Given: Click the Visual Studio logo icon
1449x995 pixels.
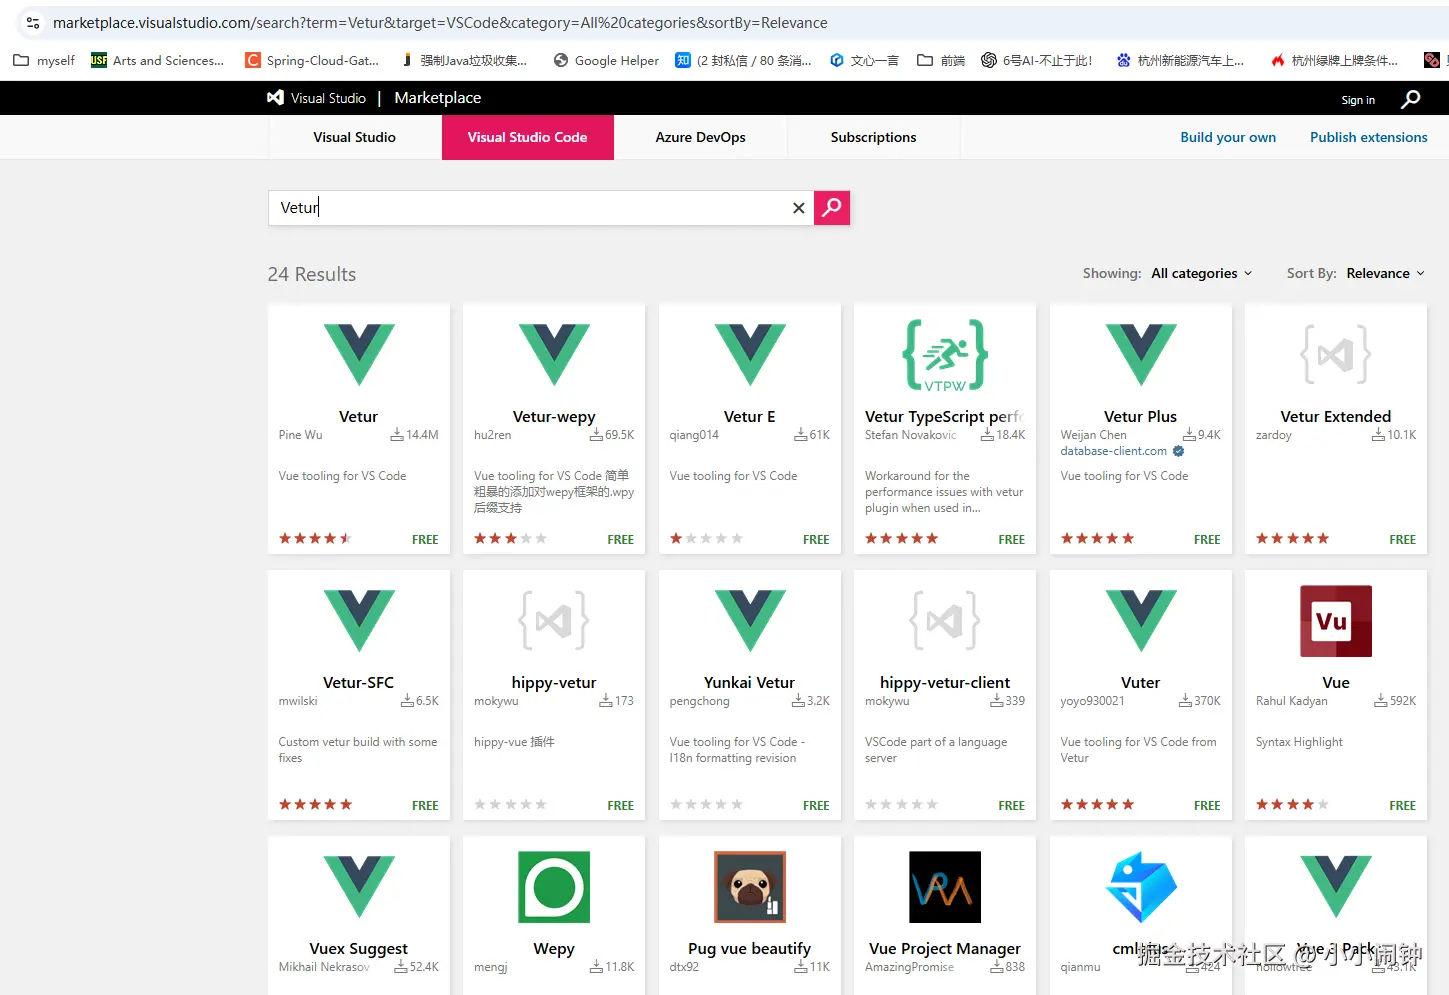Looking at the screenshot, I should click(x=275, y=98).
